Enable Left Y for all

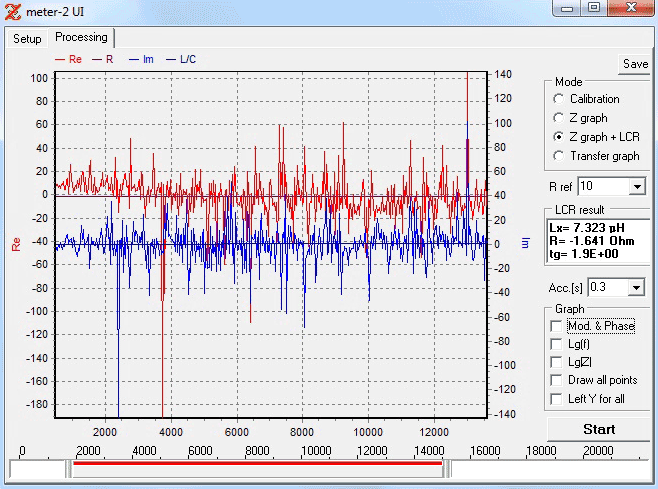point(557,399)
